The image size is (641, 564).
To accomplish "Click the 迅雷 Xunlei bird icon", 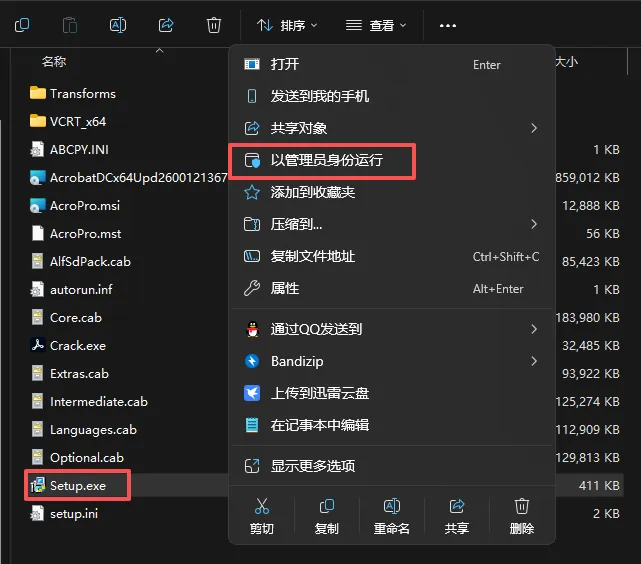I will click(252, 393).
